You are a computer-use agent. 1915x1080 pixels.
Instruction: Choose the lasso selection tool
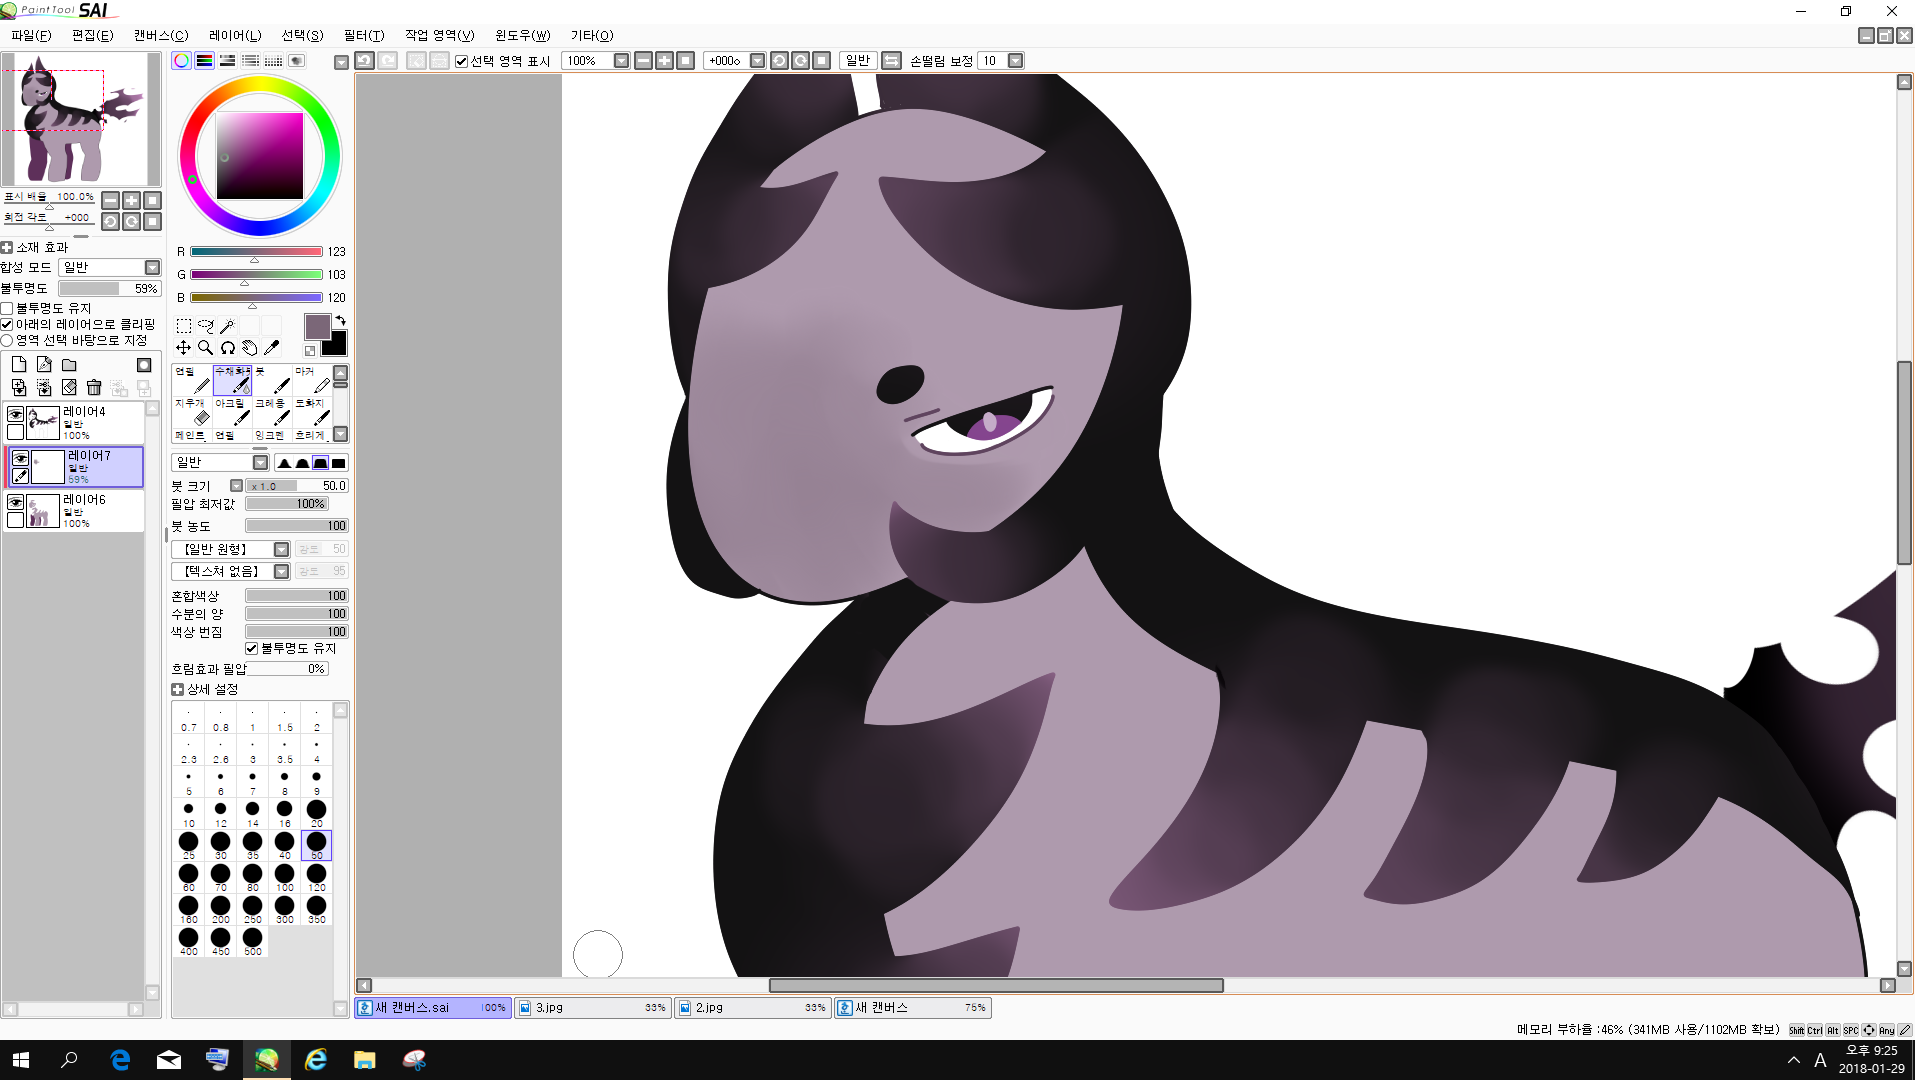pyautogui.click(x=205, y=326)
